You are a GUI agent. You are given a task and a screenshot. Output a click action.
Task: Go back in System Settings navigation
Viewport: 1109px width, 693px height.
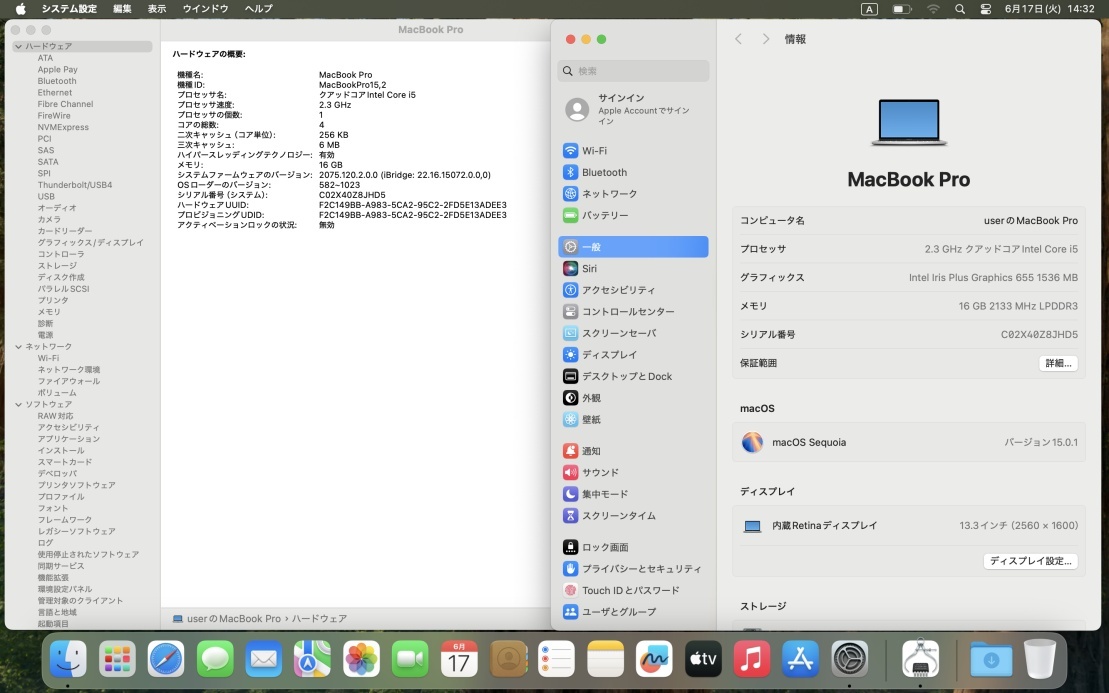[x=738, y=39]
